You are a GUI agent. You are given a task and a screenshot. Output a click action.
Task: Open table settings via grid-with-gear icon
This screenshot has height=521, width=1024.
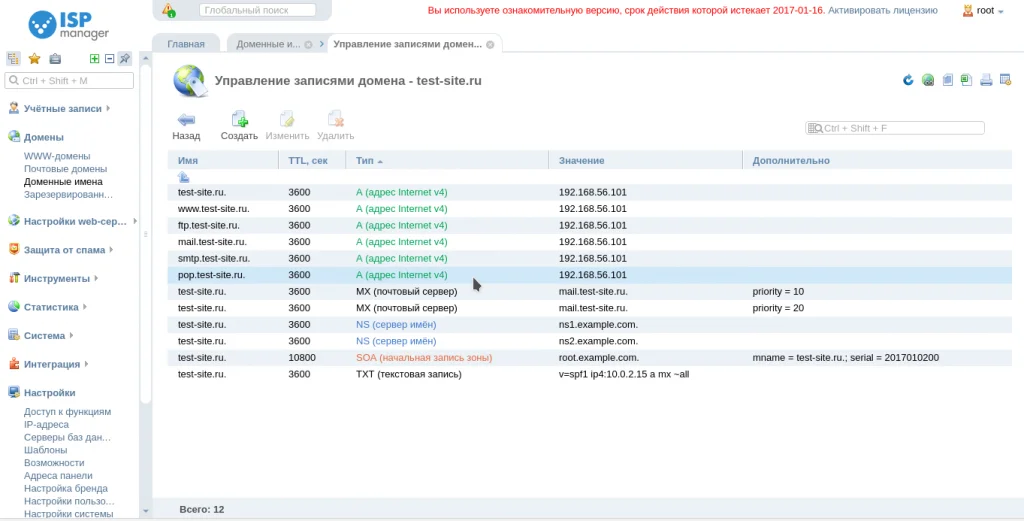[1004, 80]
